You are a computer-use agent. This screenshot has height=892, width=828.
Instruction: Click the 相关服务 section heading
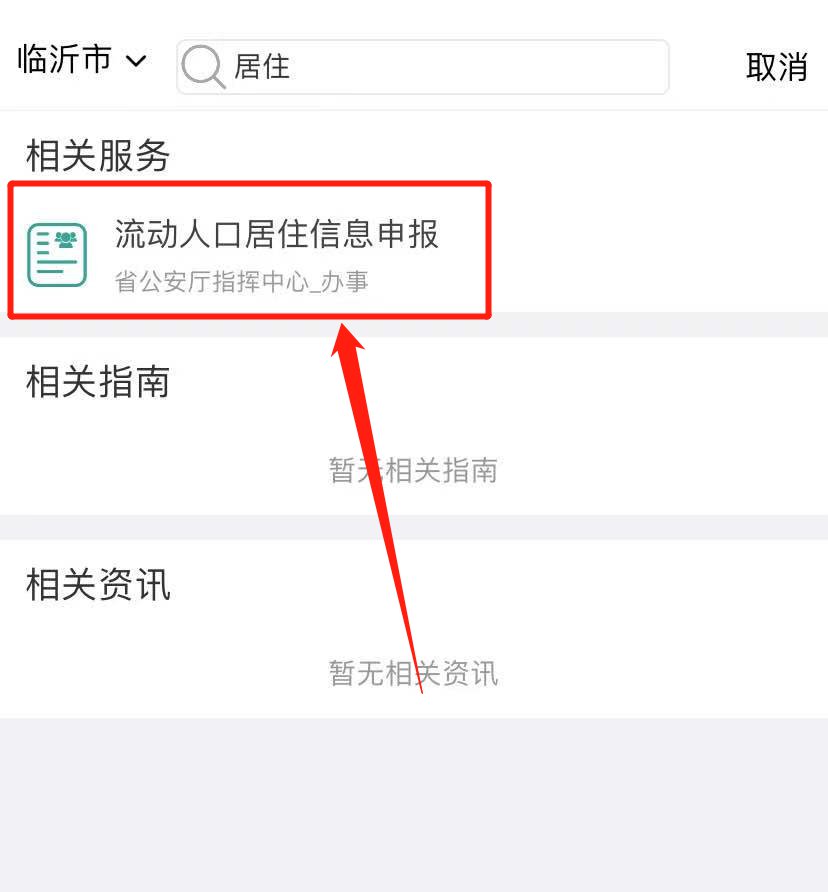pos(98,155)
